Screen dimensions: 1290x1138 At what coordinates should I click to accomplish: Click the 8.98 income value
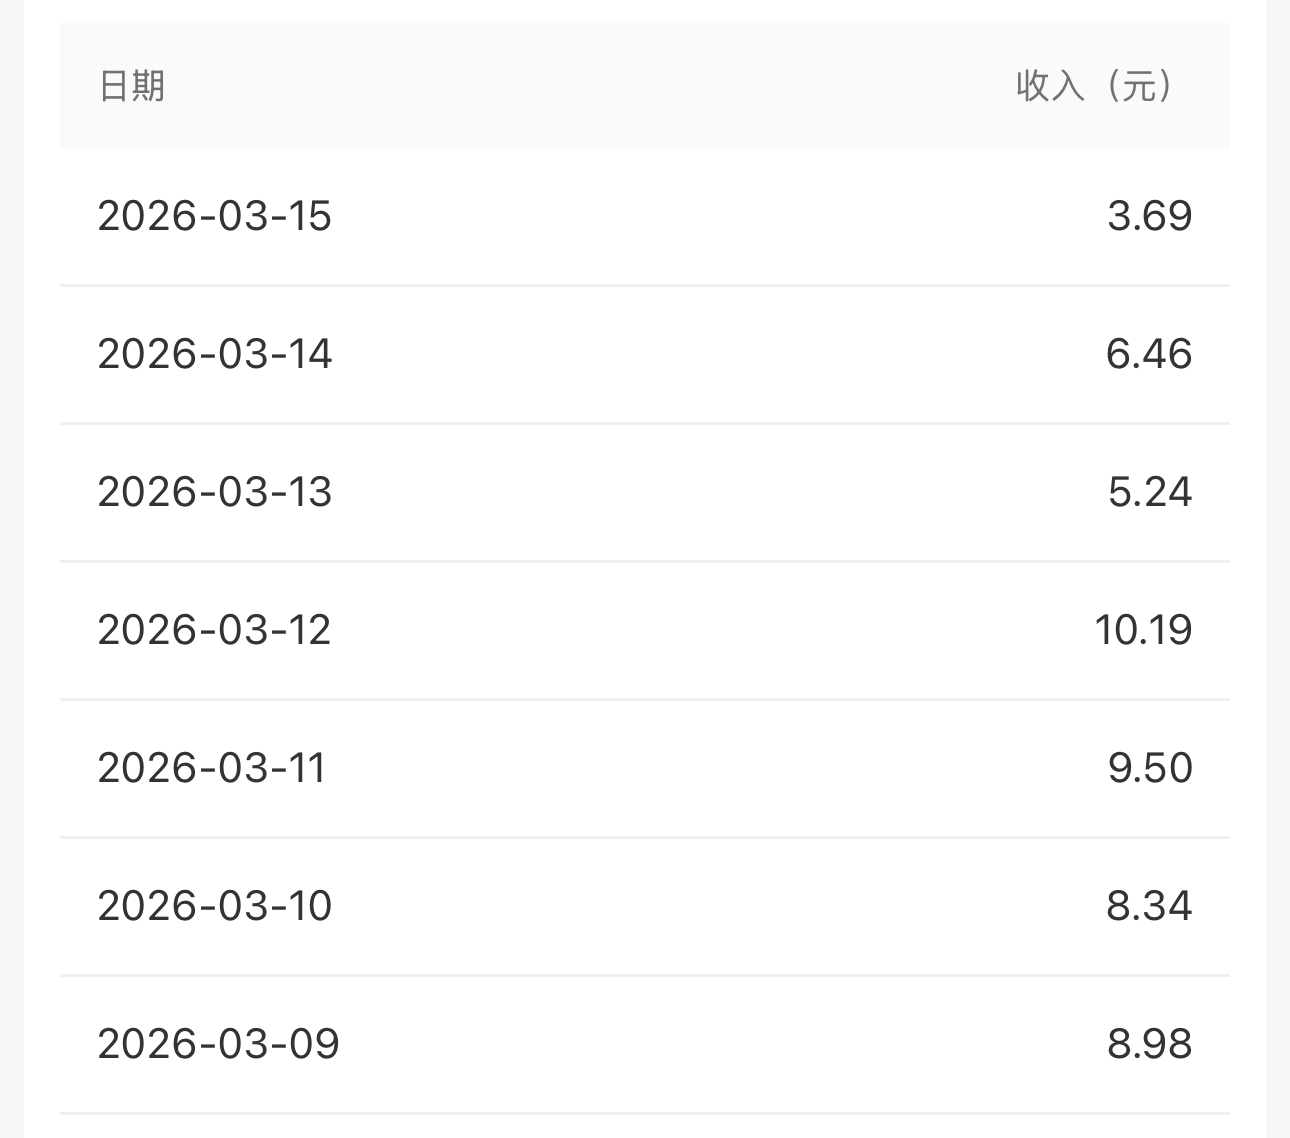click(1149, 1044)
